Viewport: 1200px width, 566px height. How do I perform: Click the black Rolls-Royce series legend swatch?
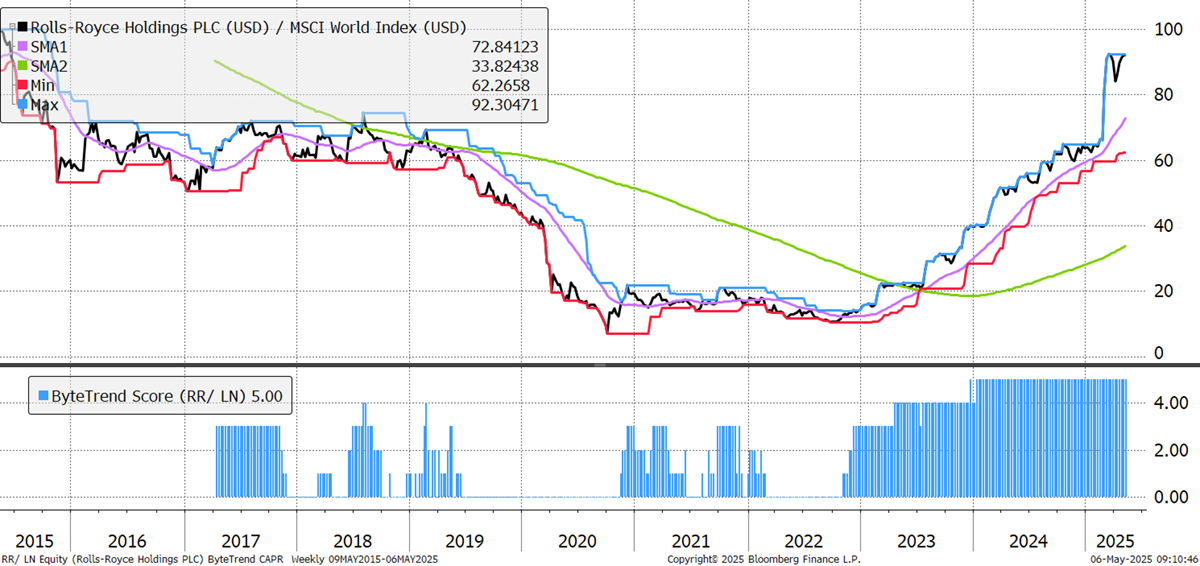pyautogui.click(x=23, y=27)
